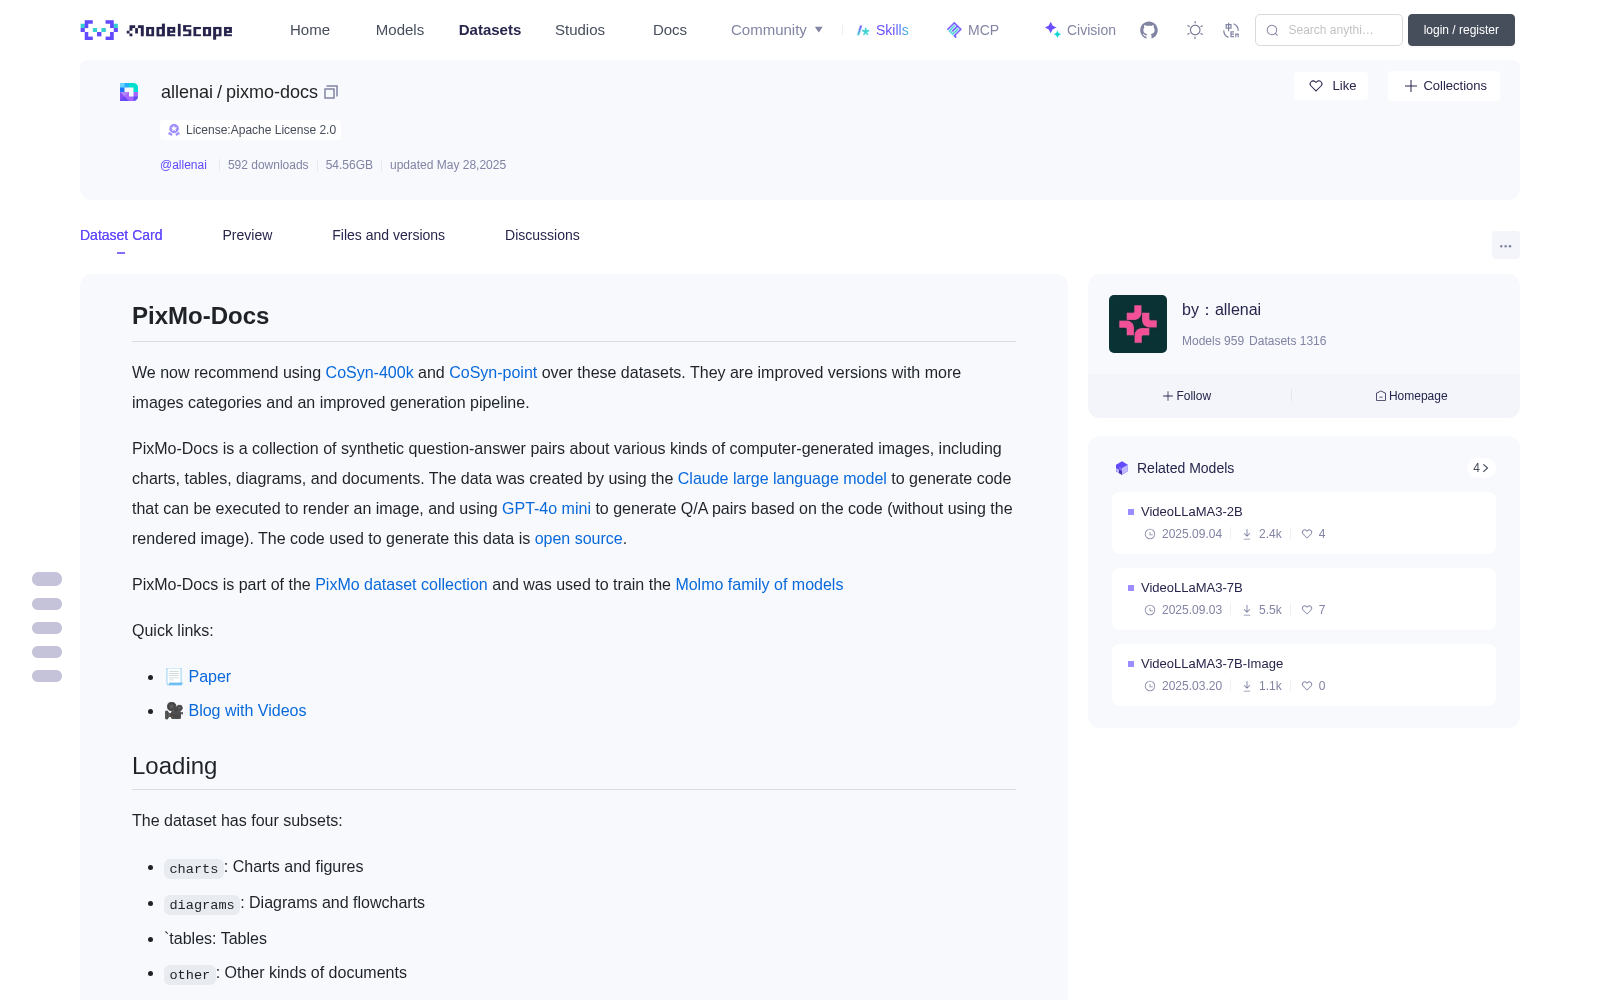Viewport: 1600px width, 1000px height.
Task: Open the Claude large language model link
Action: [782, 478]
